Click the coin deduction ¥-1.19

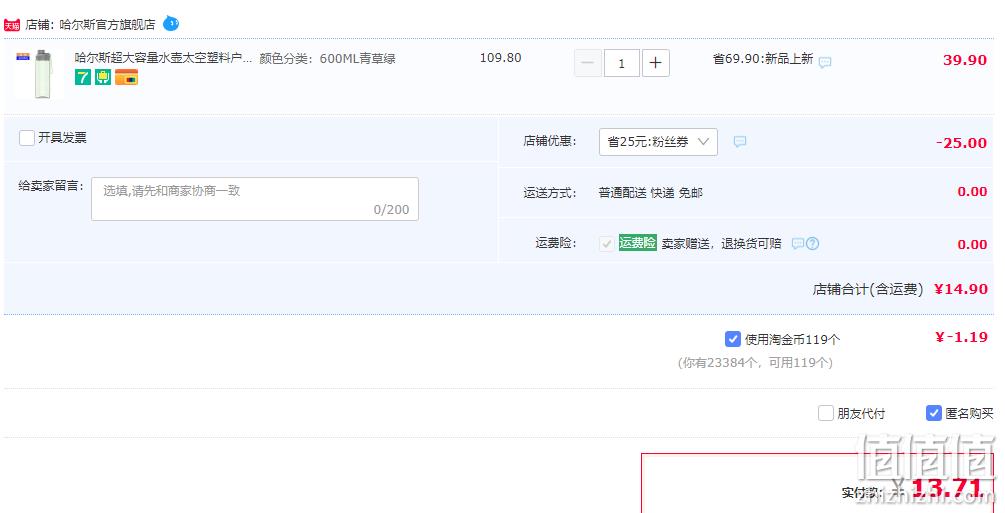coord(961,337)
